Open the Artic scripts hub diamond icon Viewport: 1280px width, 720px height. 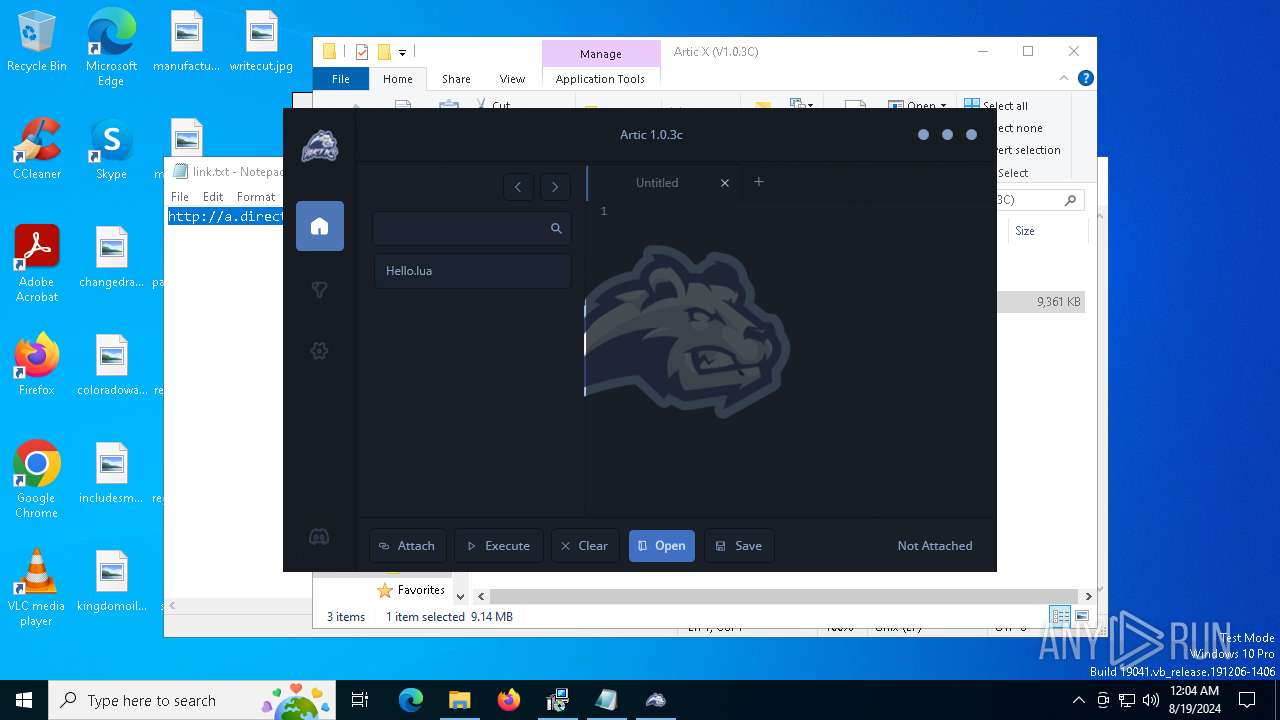tap(320, 290)
